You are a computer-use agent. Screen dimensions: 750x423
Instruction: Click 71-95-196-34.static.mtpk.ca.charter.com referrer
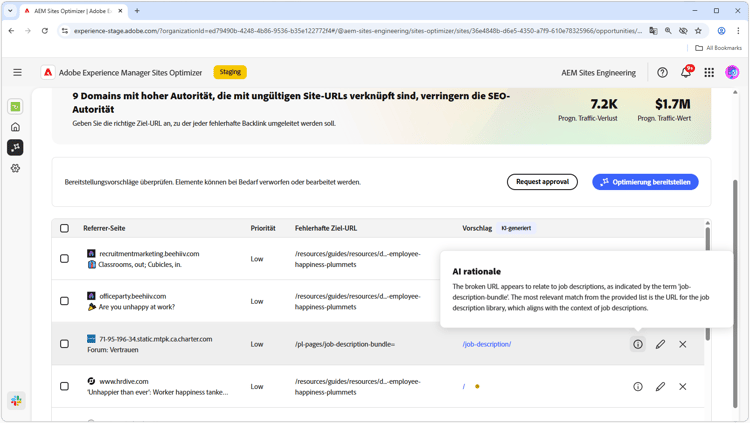coord(155,339)
